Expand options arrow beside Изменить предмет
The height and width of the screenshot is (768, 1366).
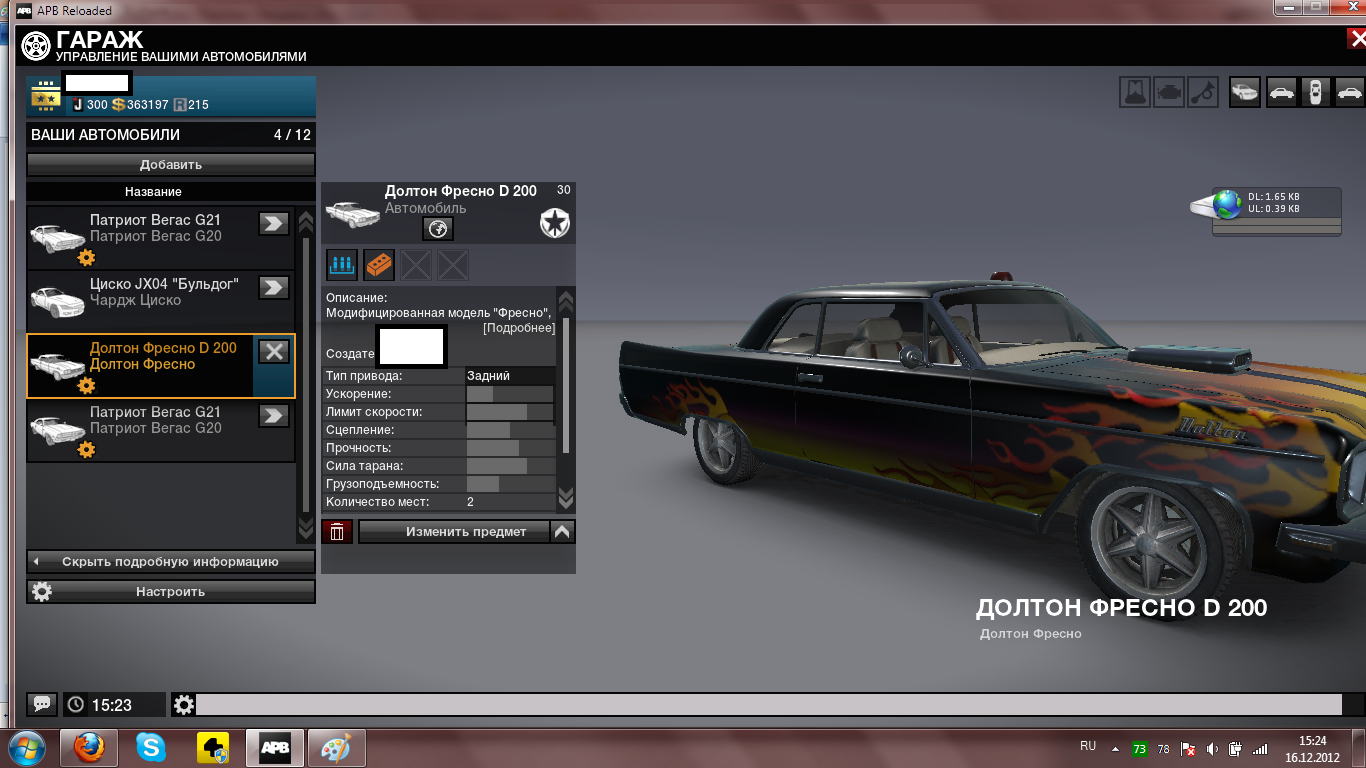coord(563,532)
